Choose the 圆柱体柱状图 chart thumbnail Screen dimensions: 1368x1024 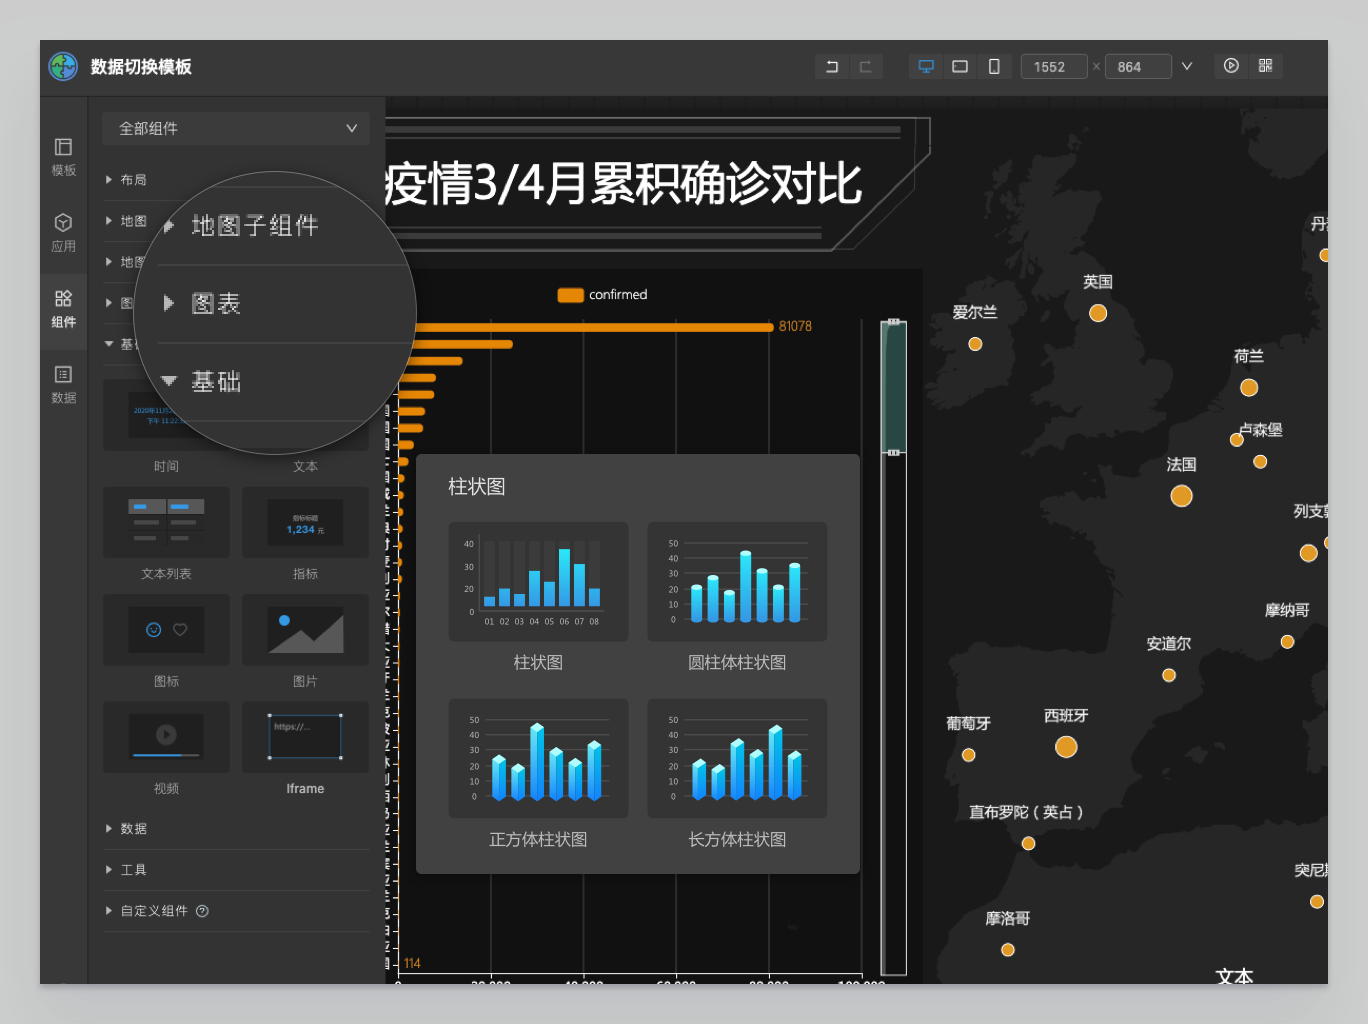click(x=737, y=582)
